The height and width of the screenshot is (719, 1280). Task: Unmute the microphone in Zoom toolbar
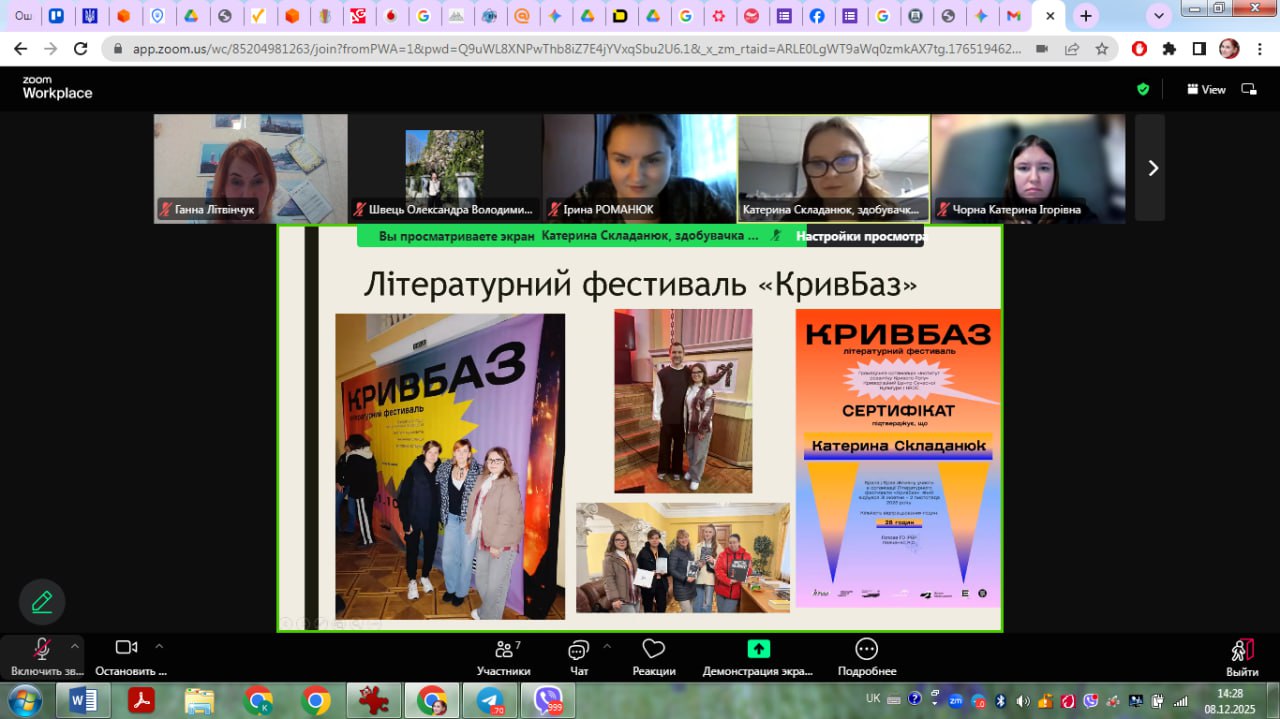[x=42, y=650]
